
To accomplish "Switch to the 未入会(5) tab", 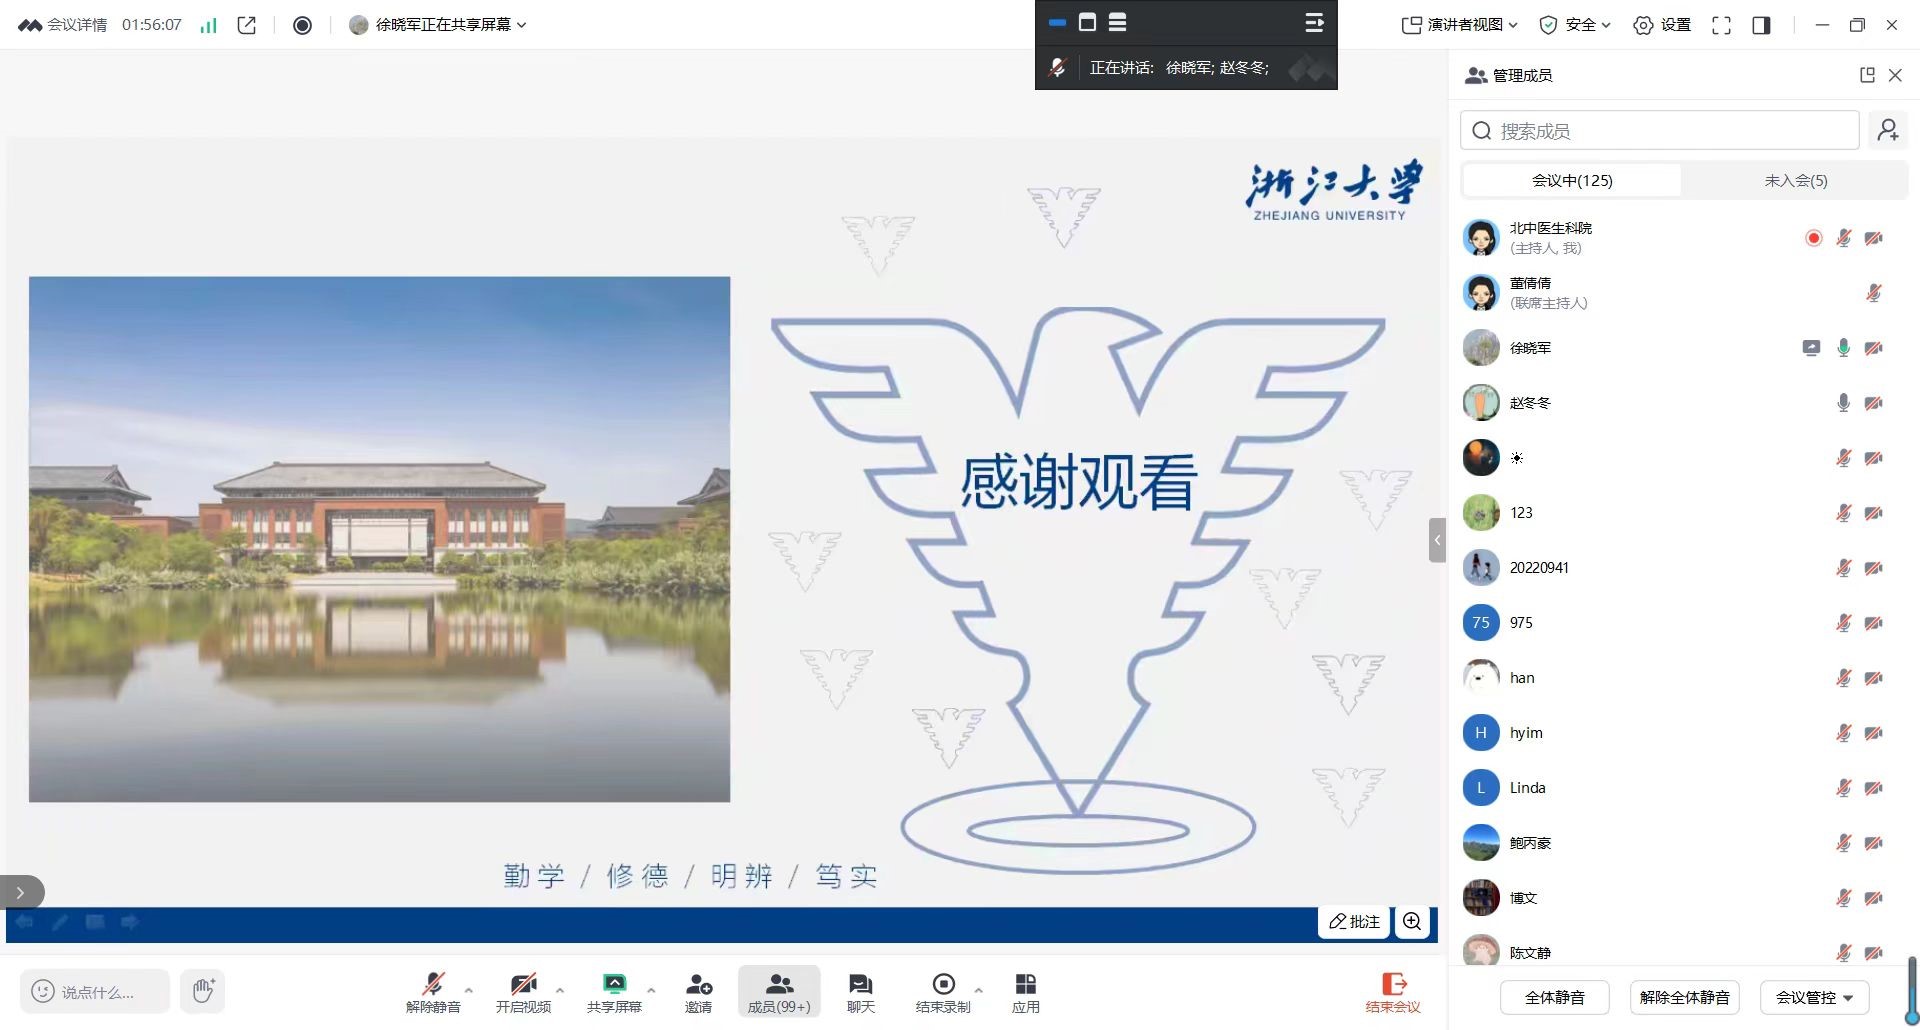I will pyautogui.click(x=1795, y=181).
